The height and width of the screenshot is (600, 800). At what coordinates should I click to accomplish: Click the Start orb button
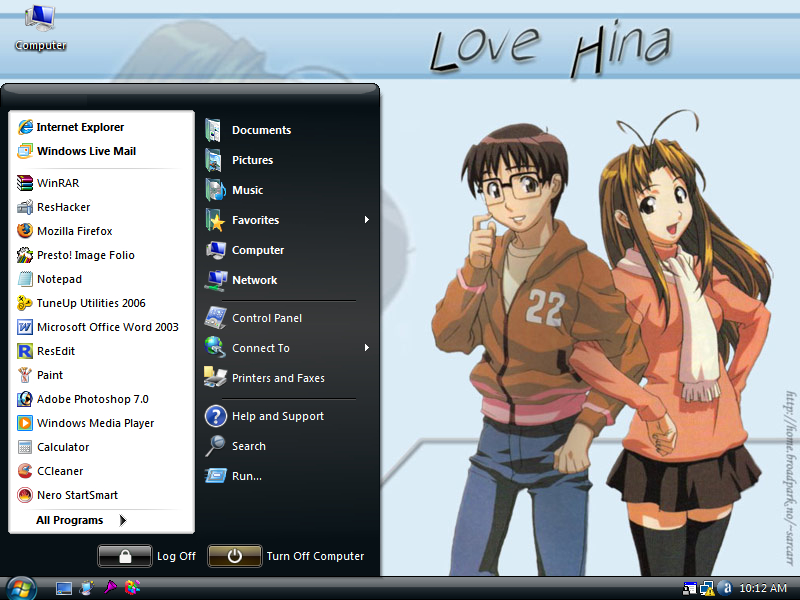pyautogui.click(x=21, y=589)
